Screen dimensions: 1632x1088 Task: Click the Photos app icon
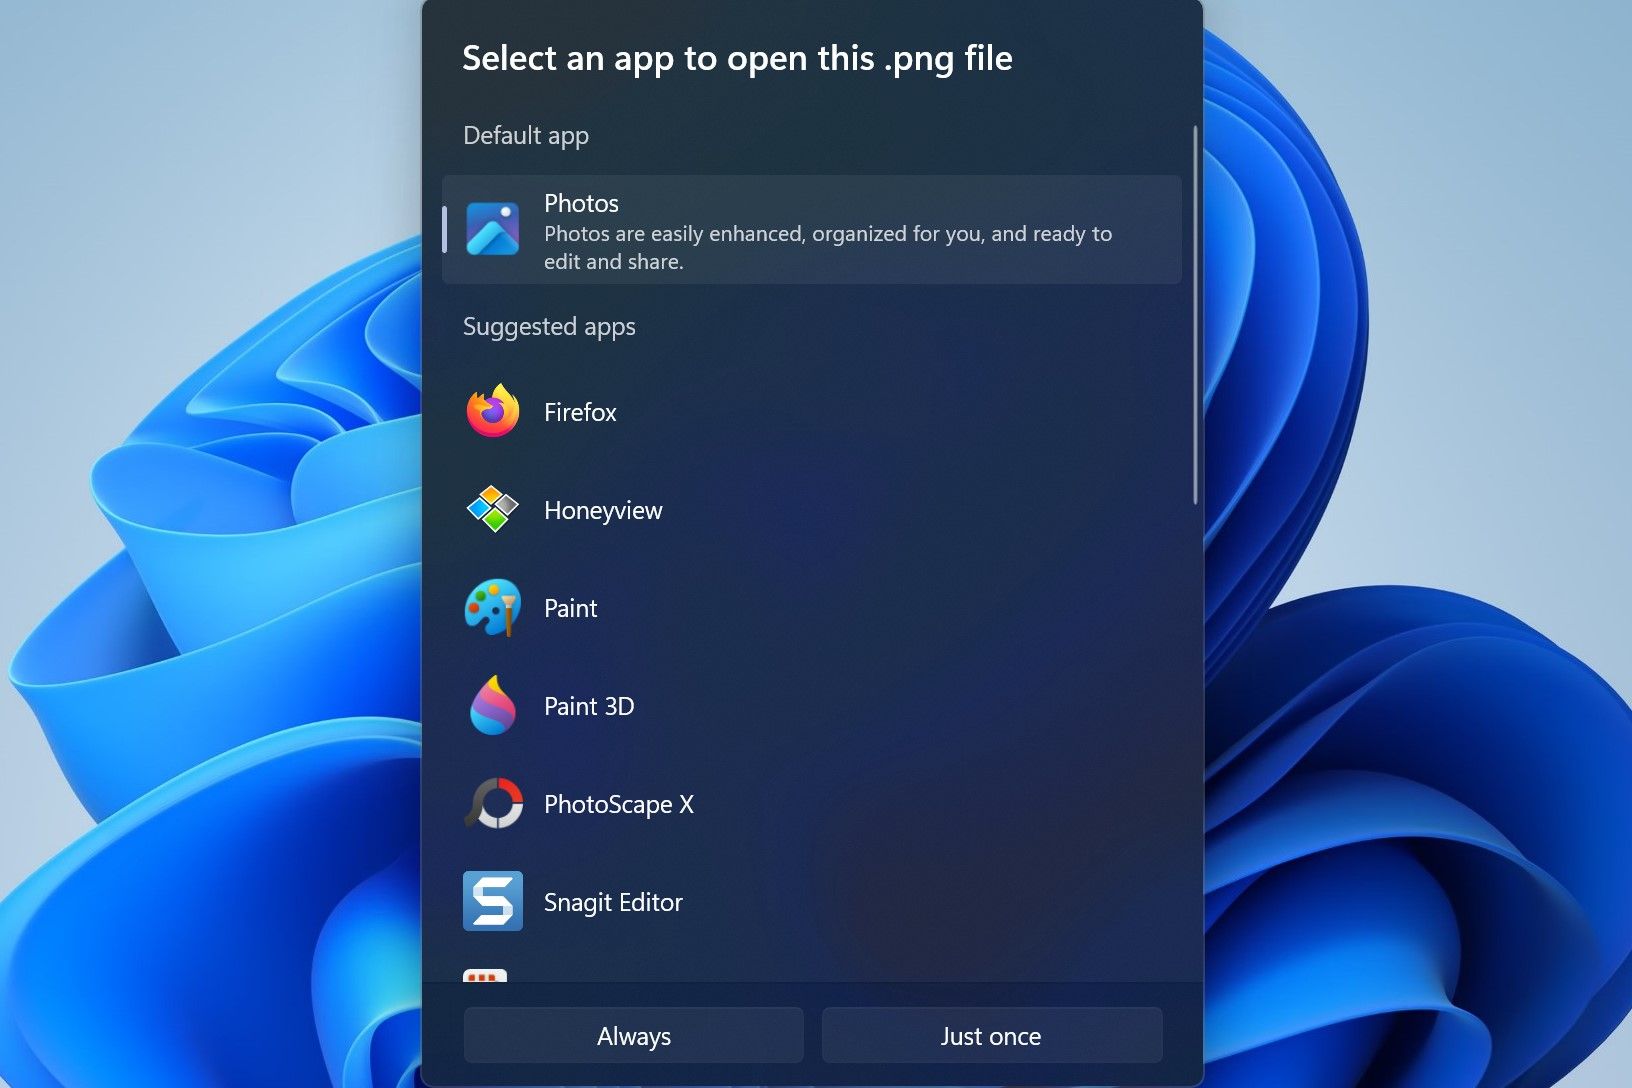click(492, 229)
